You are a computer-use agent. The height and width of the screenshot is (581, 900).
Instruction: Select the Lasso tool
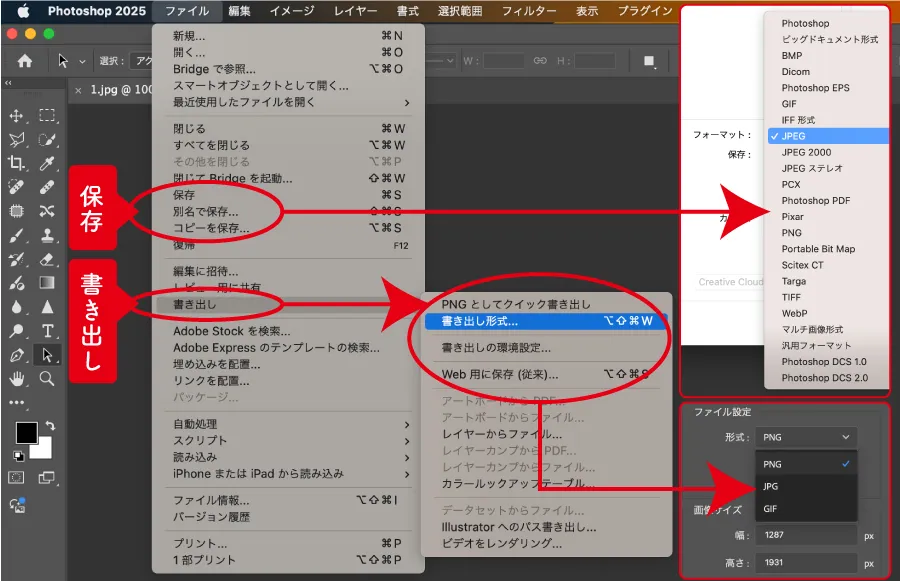point(17,140)
